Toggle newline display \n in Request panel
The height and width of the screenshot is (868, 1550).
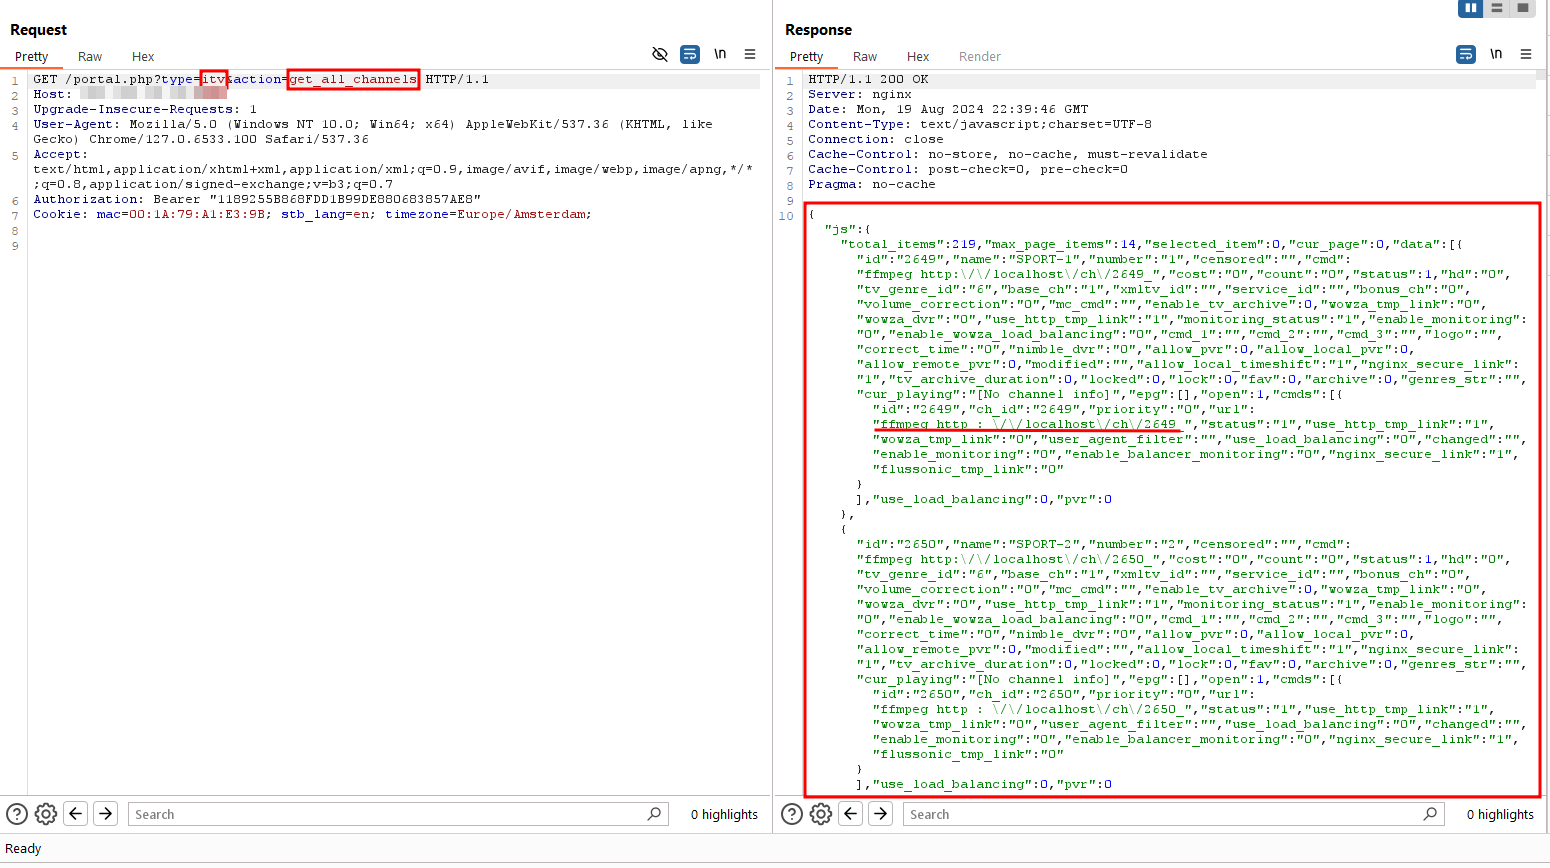point(720,54)
